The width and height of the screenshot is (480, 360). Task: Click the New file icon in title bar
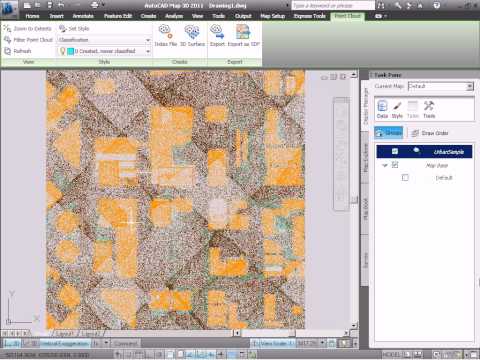pyautogui.click(x=28, y=5)
